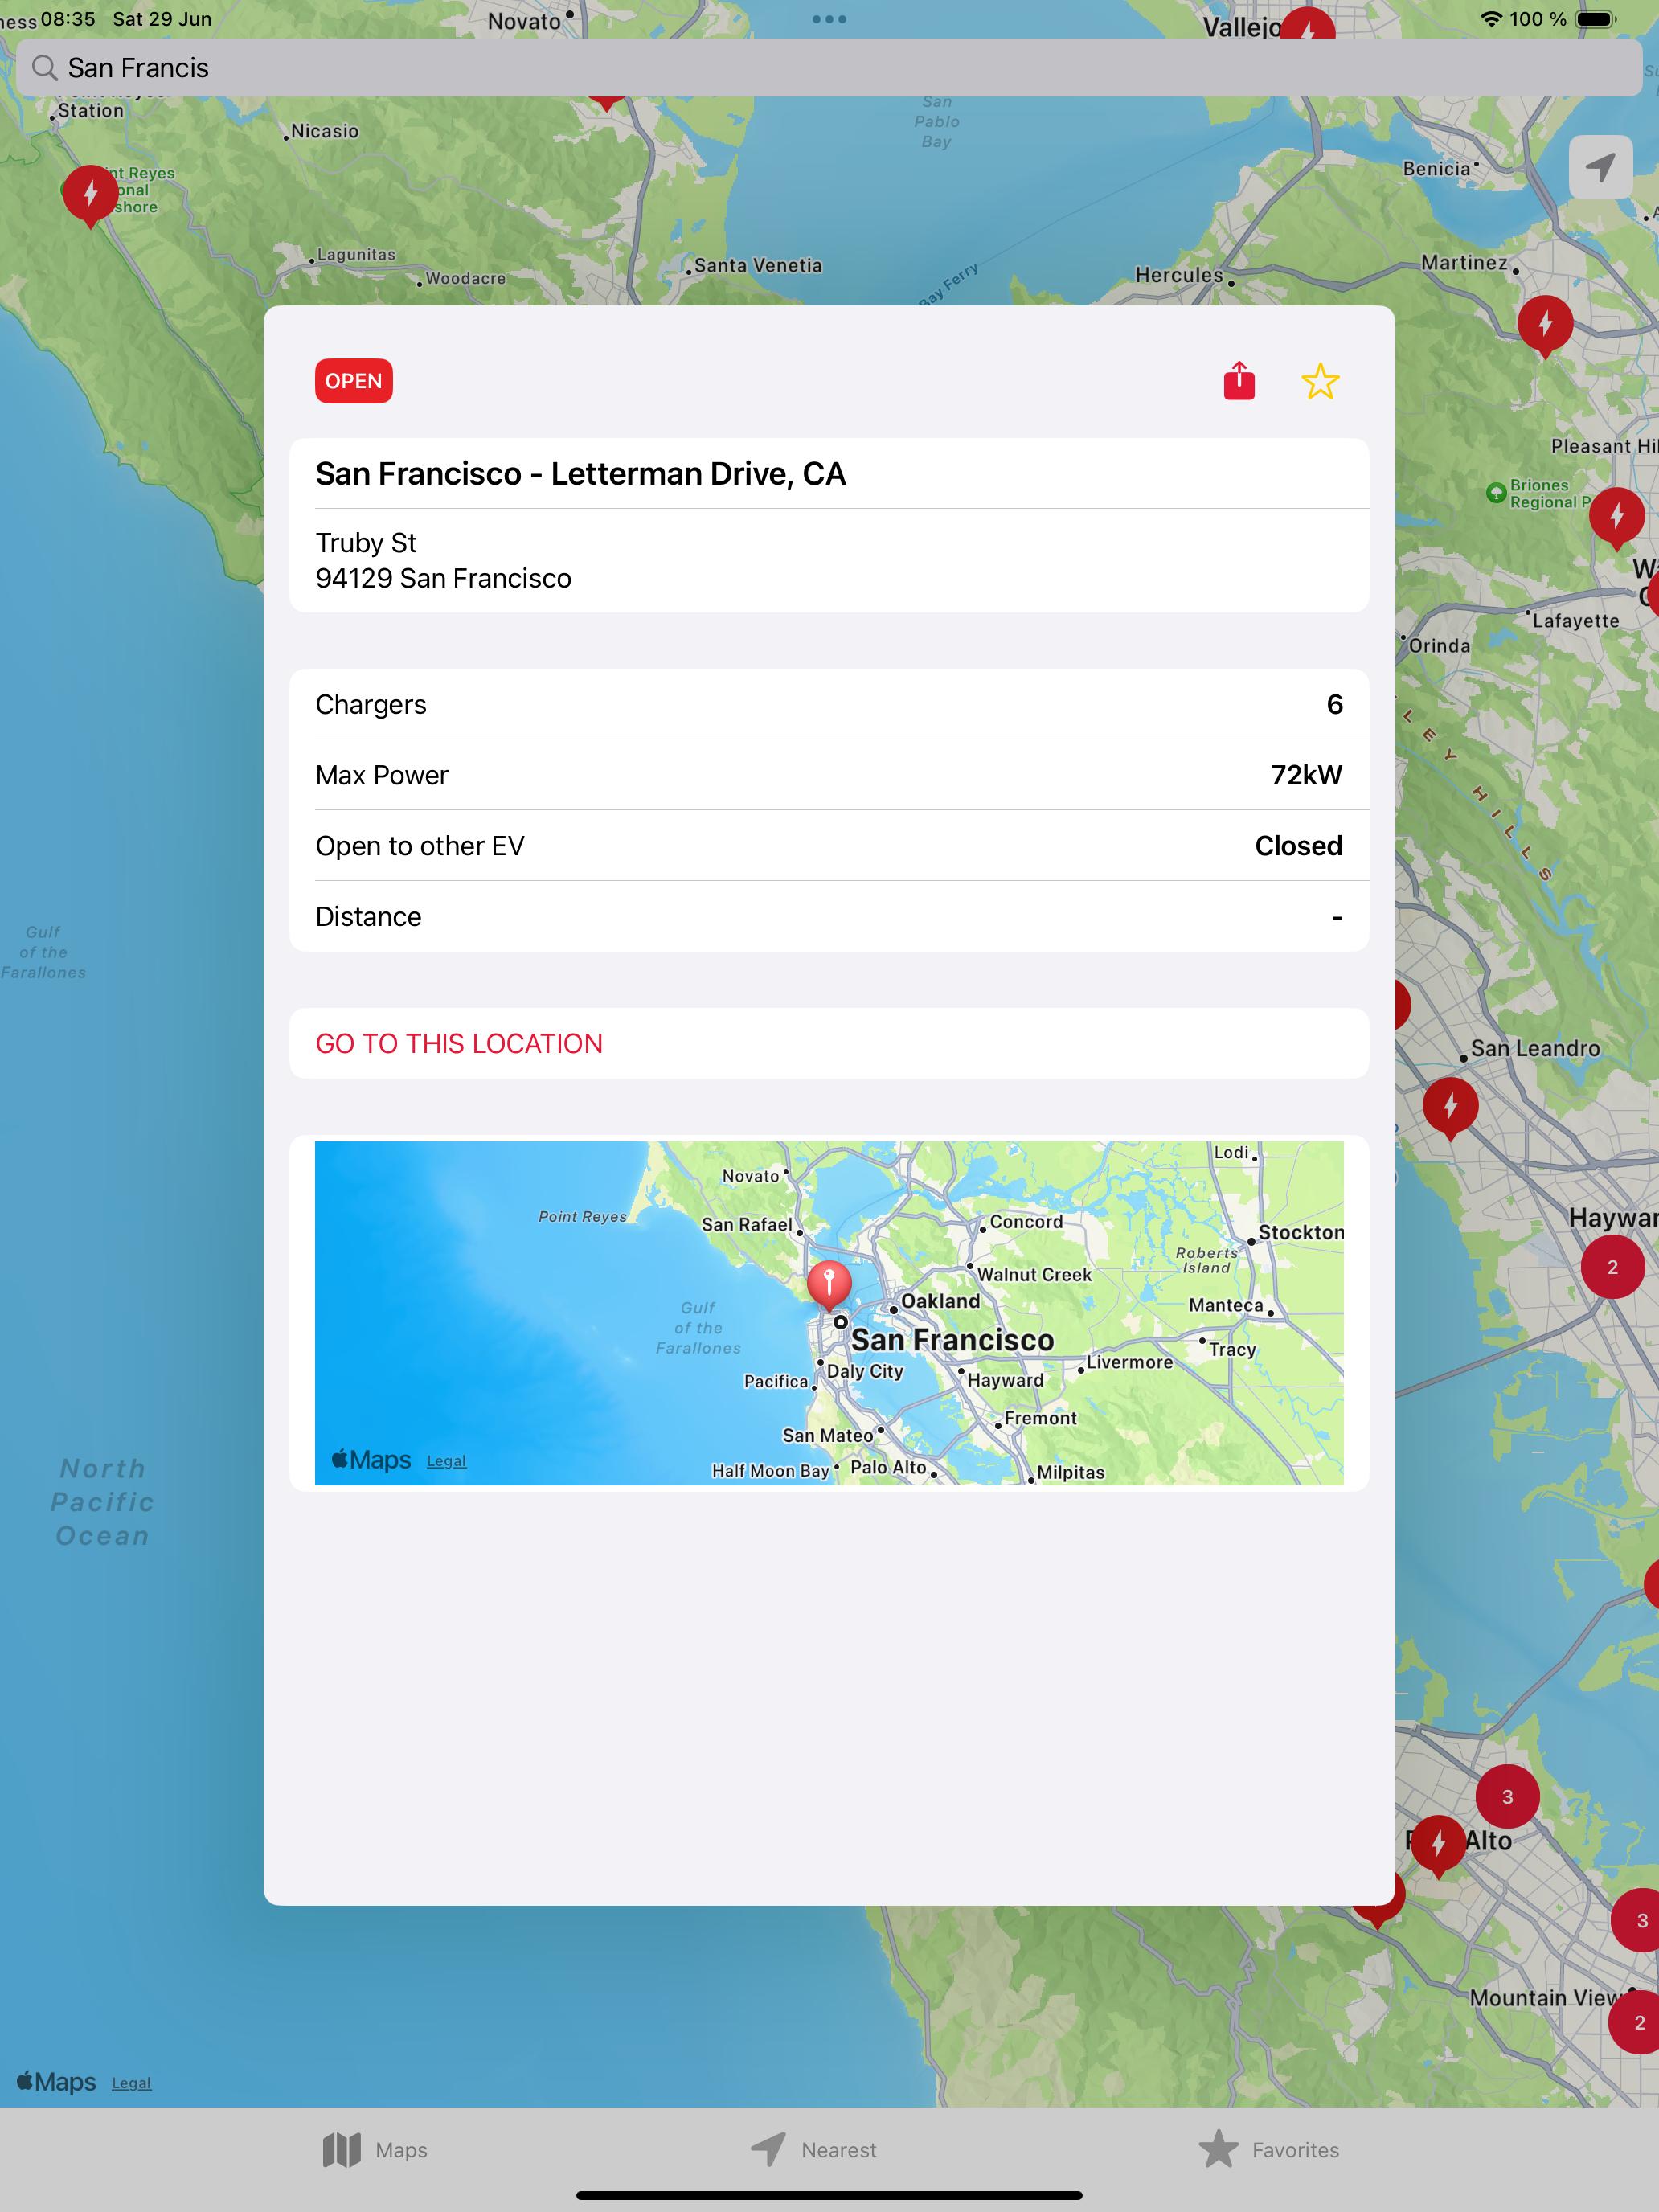Tap the San Leandro map label
Viewport: 1659px width, 2212px height.
[1535, 1048]
